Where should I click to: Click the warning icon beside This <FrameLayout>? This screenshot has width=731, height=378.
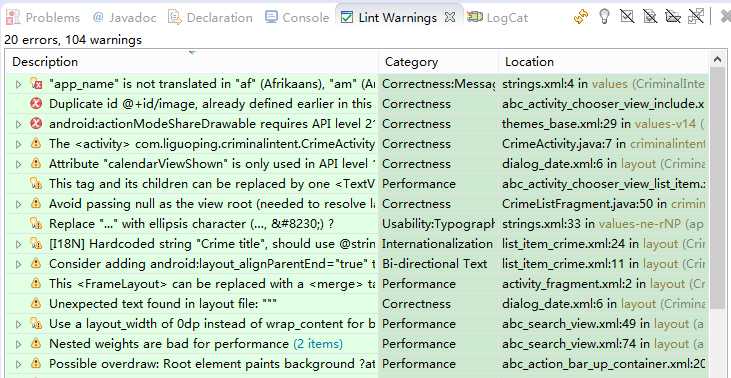[x=36, y=283]
